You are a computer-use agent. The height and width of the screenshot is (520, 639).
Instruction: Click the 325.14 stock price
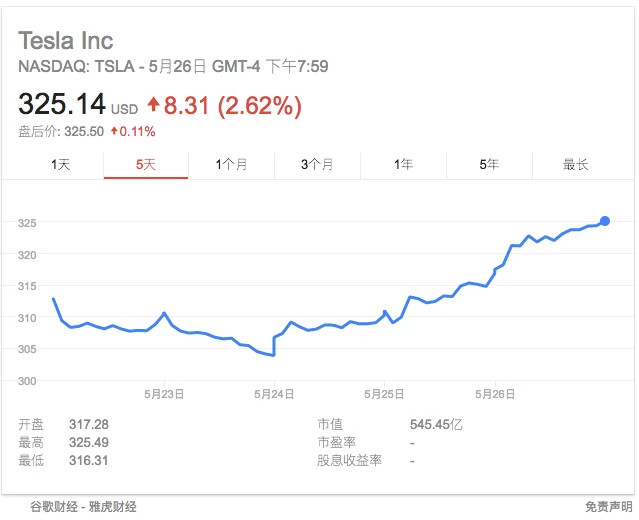click(62, 104)
